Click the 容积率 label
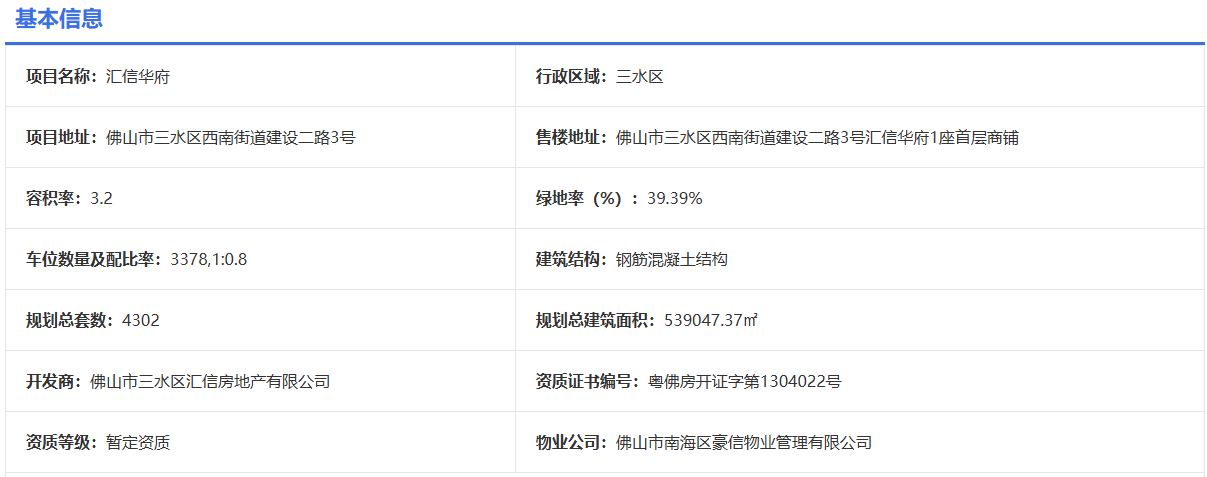The width and height of the screenshot is (1207, 477). click(x=54, y=198)
